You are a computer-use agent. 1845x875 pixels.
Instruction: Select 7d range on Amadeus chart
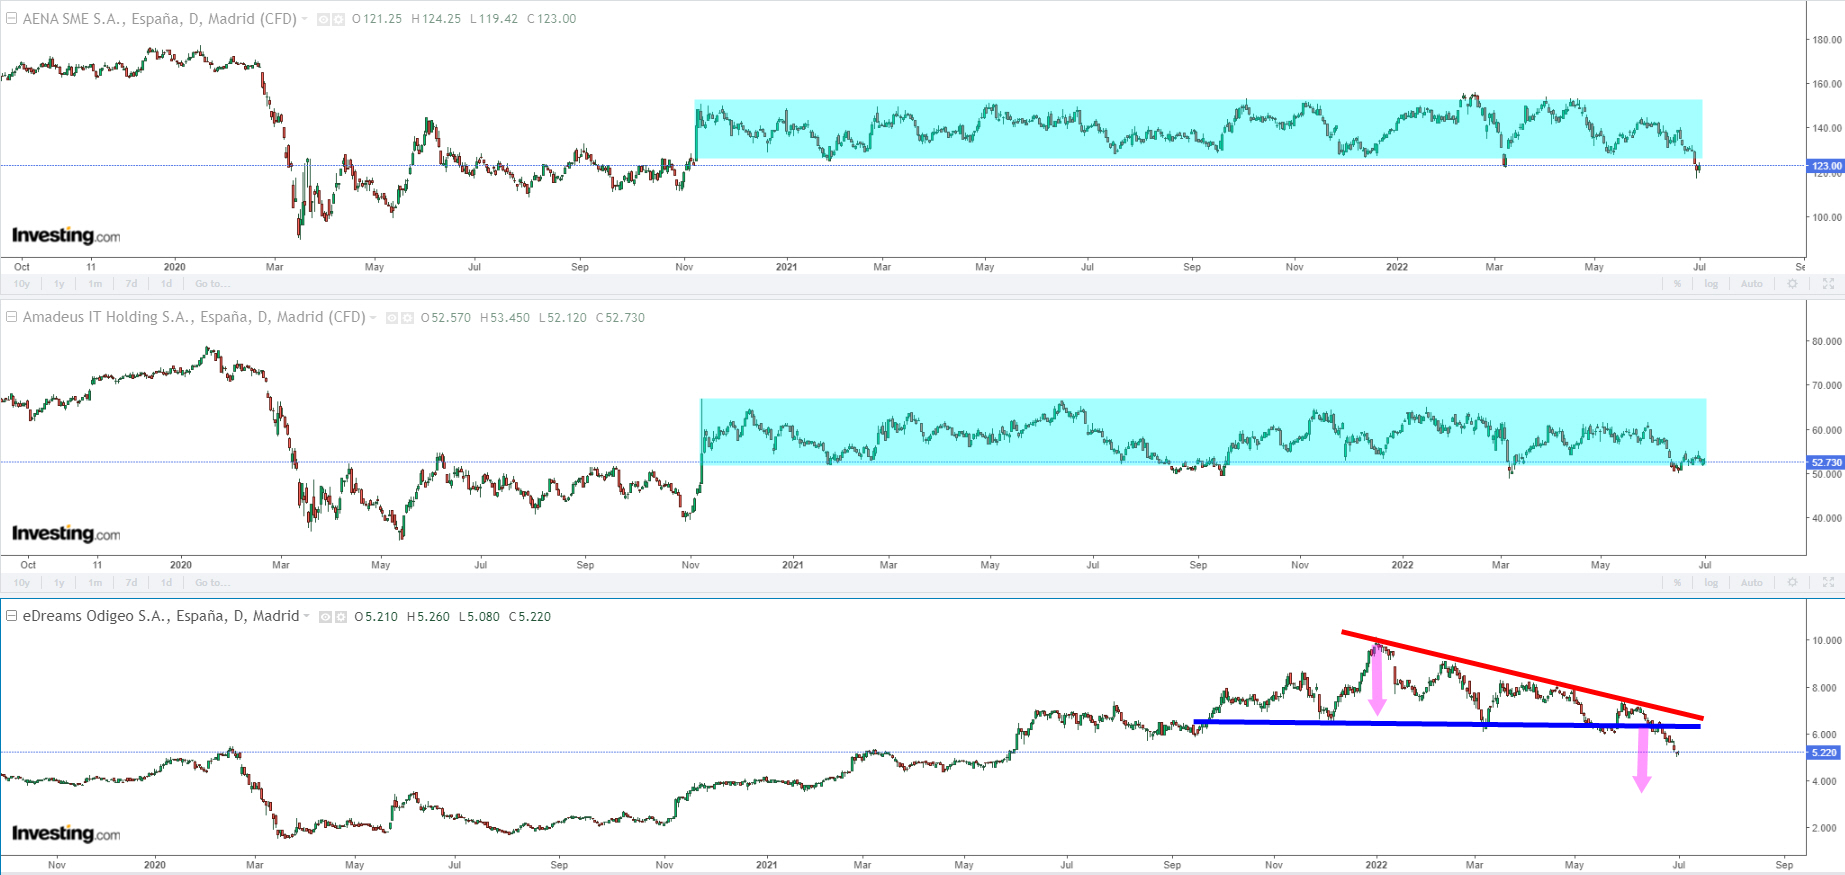pyautogui.click(x=131, y=583)
